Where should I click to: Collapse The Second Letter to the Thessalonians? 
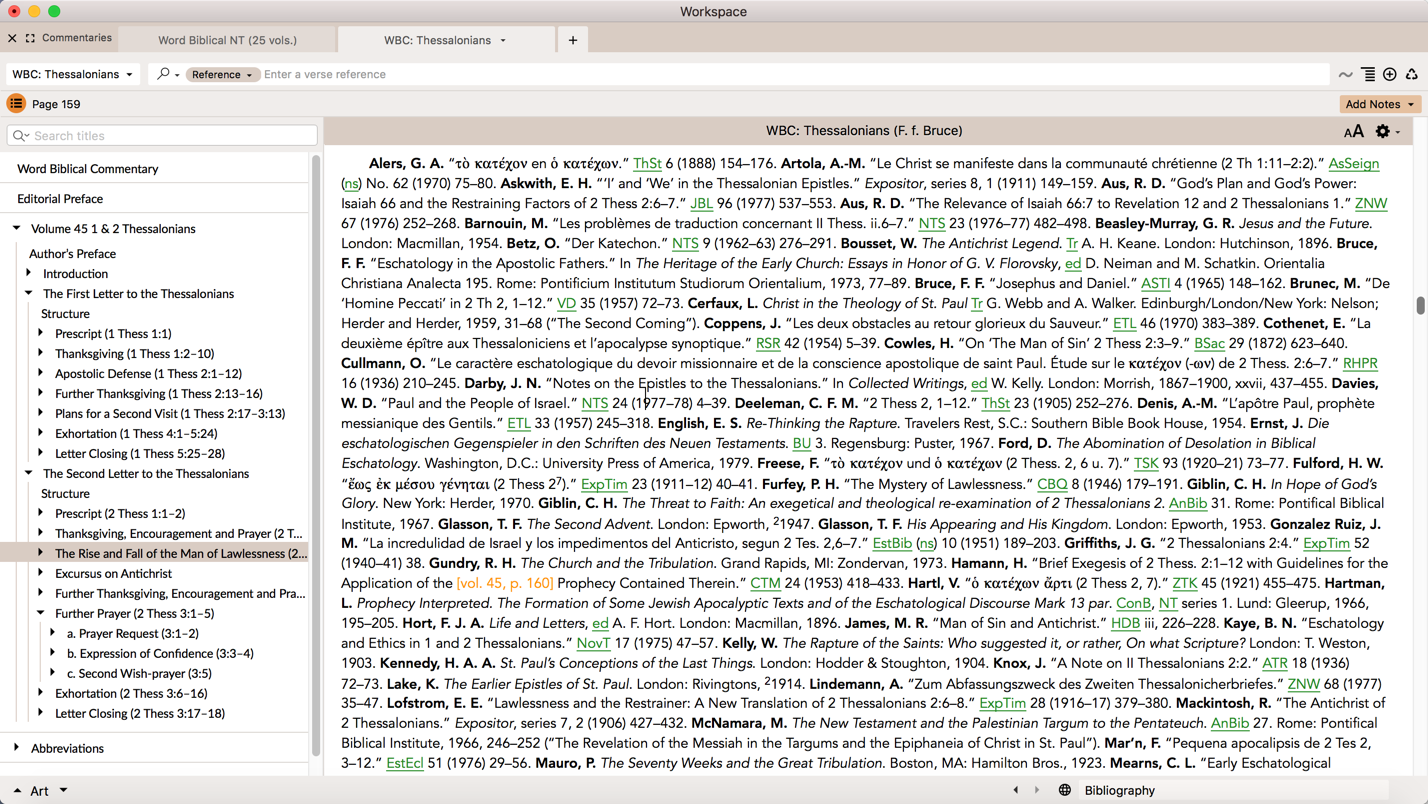(29, 473)
